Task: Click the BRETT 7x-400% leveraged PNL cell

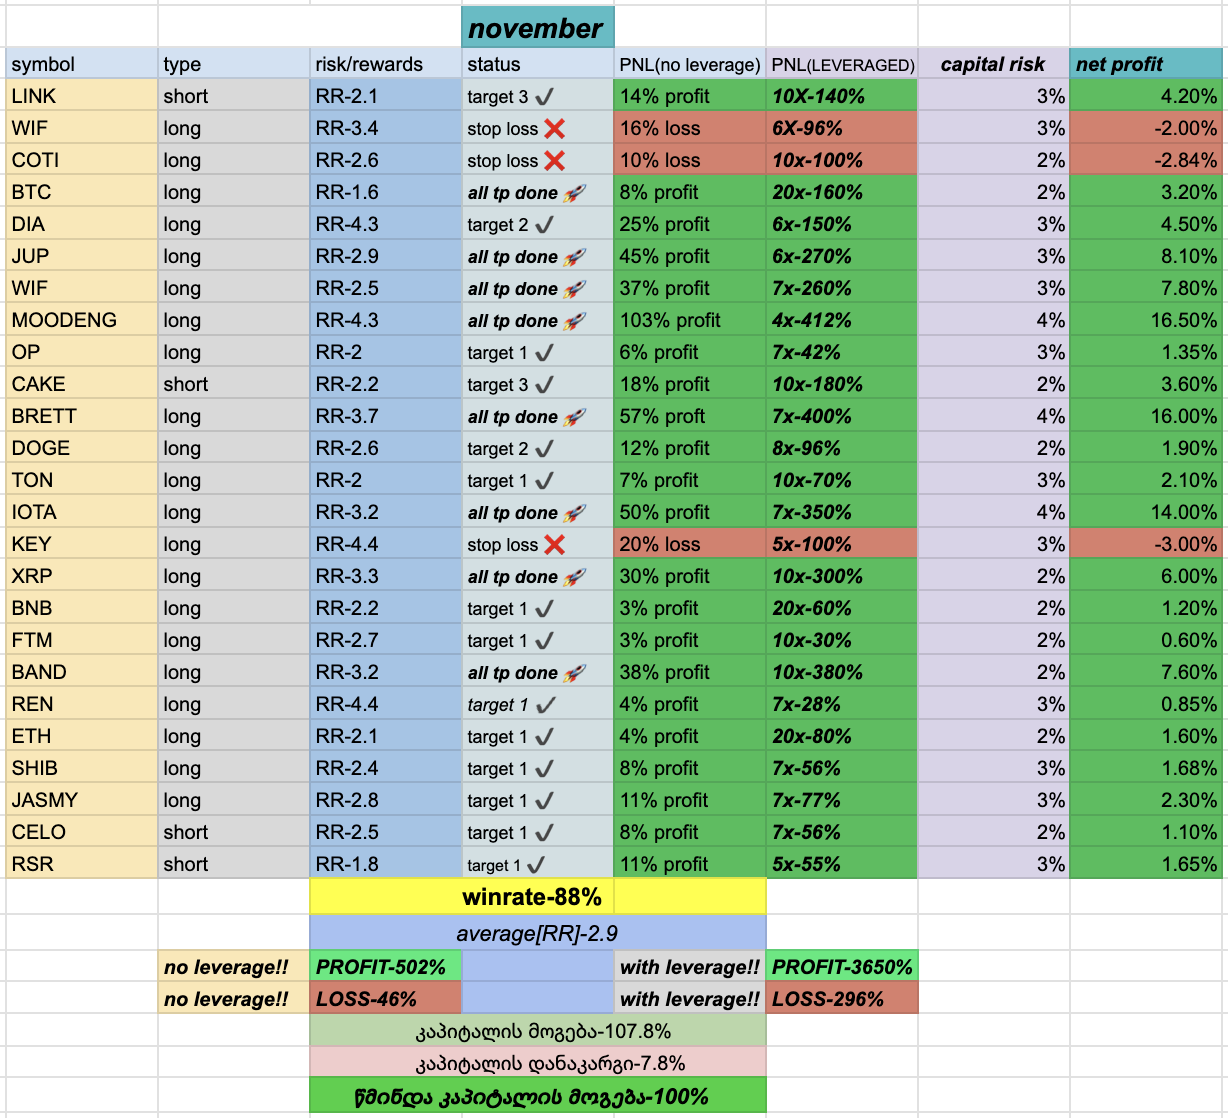Action: click(x=842, y=416)
